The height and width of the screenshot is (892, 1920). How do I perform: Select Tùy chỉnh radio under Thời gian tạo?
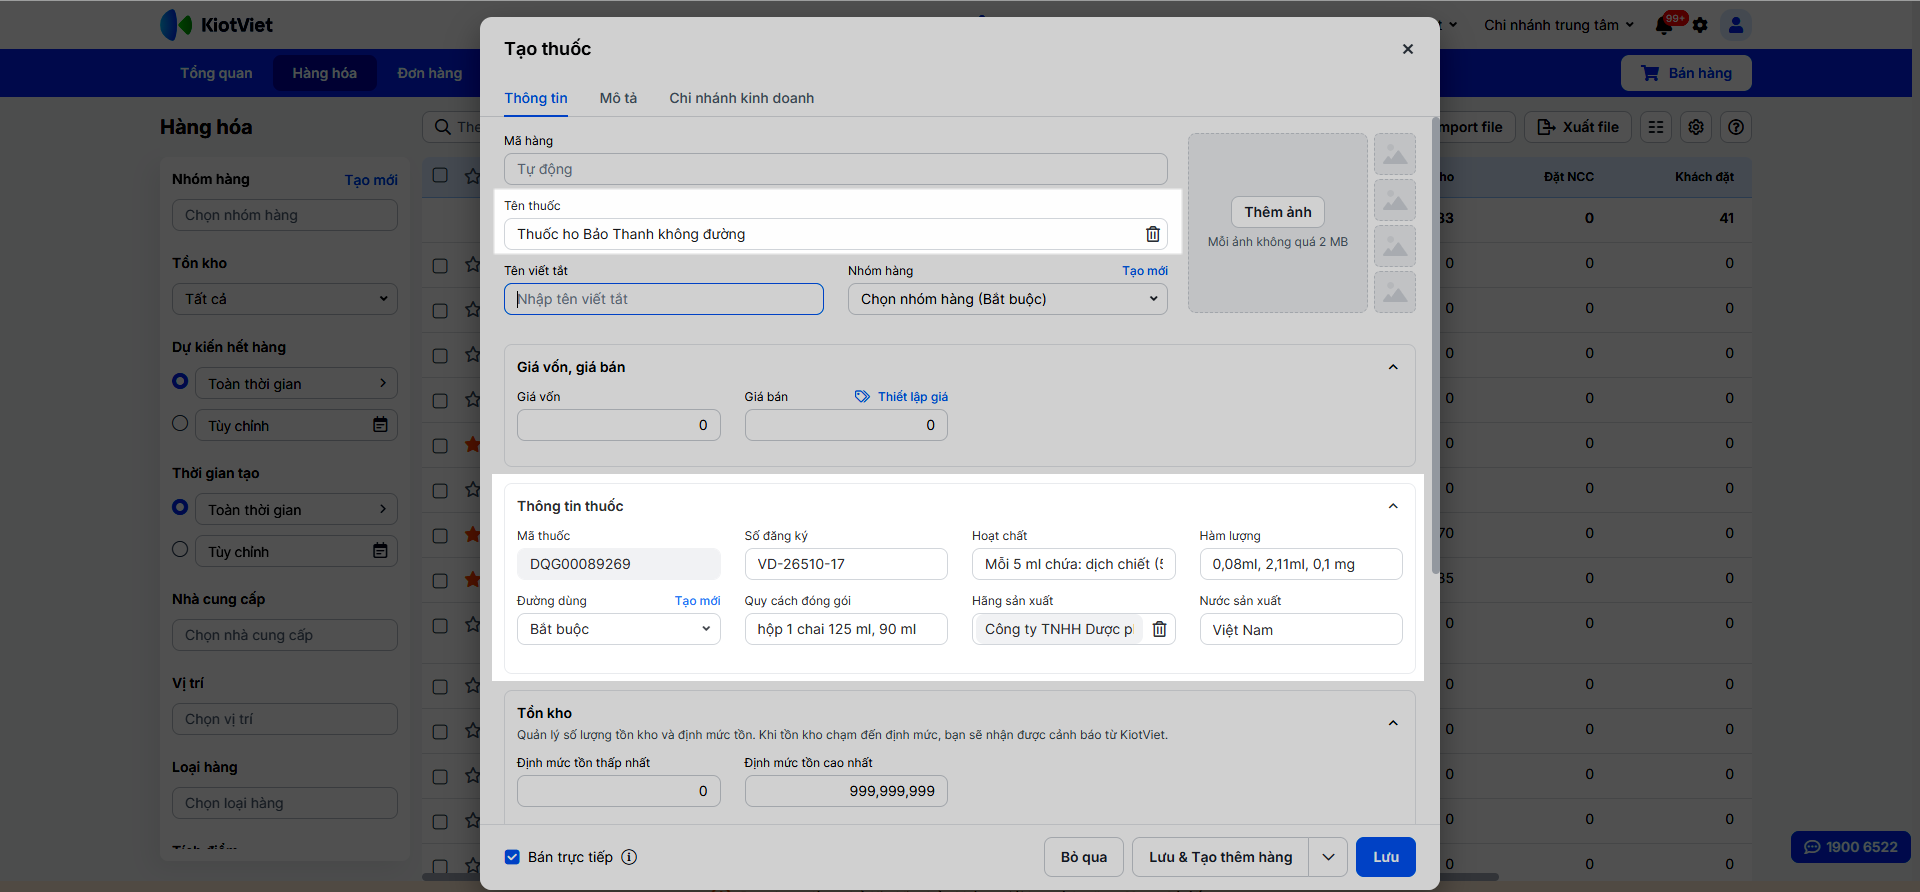click(x=180, y=550)
